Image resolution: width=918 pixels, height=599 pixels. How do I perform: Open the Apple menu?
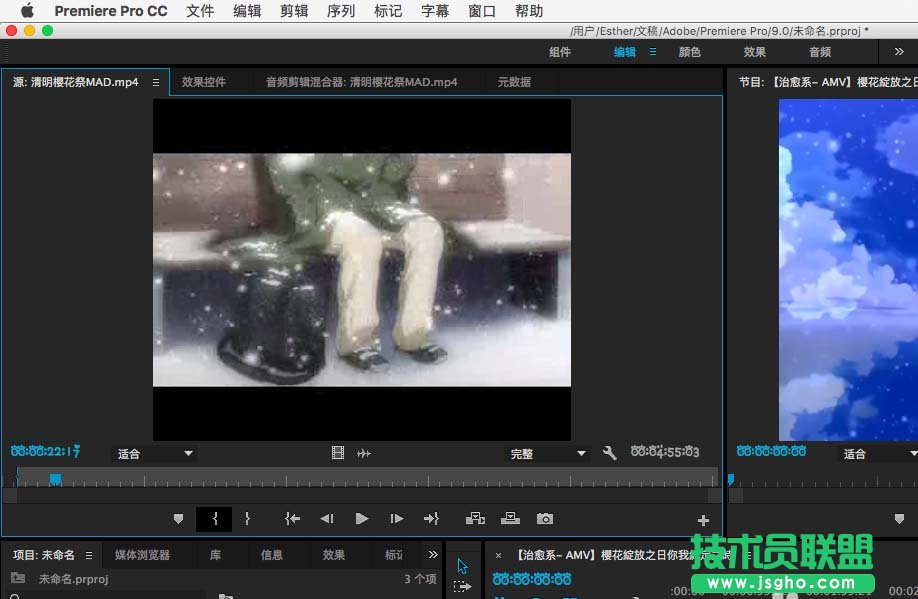27,11
